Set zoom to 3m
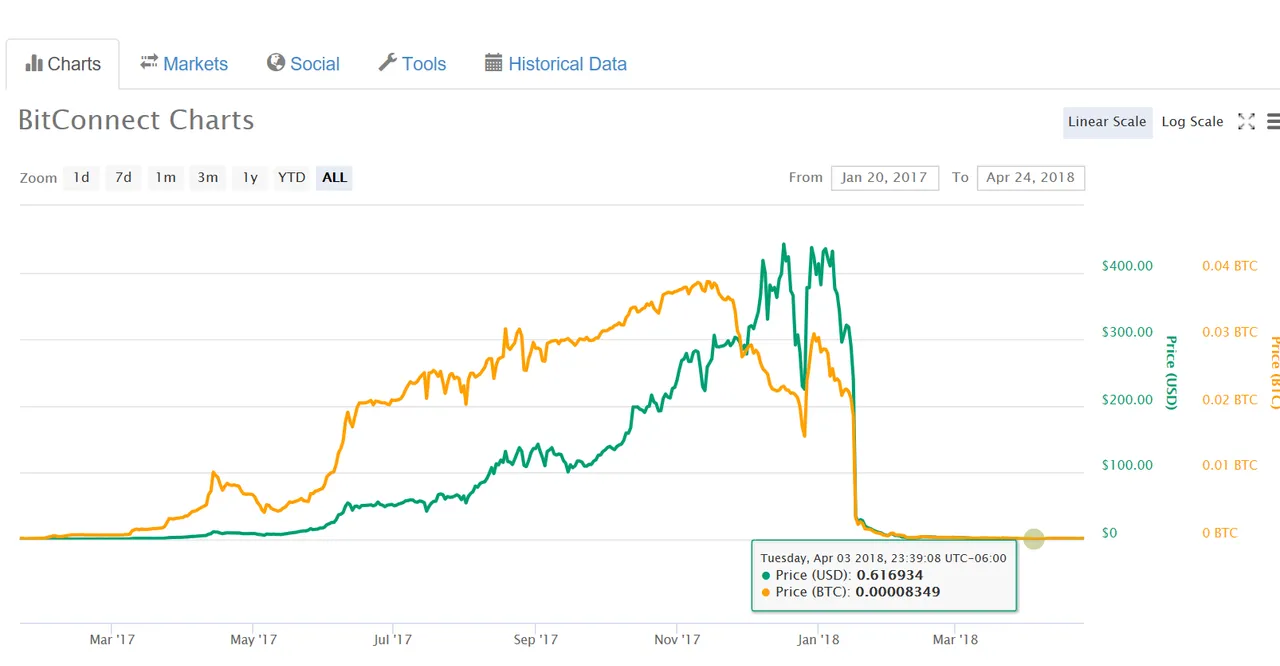1280x666 pixels. 207,178
